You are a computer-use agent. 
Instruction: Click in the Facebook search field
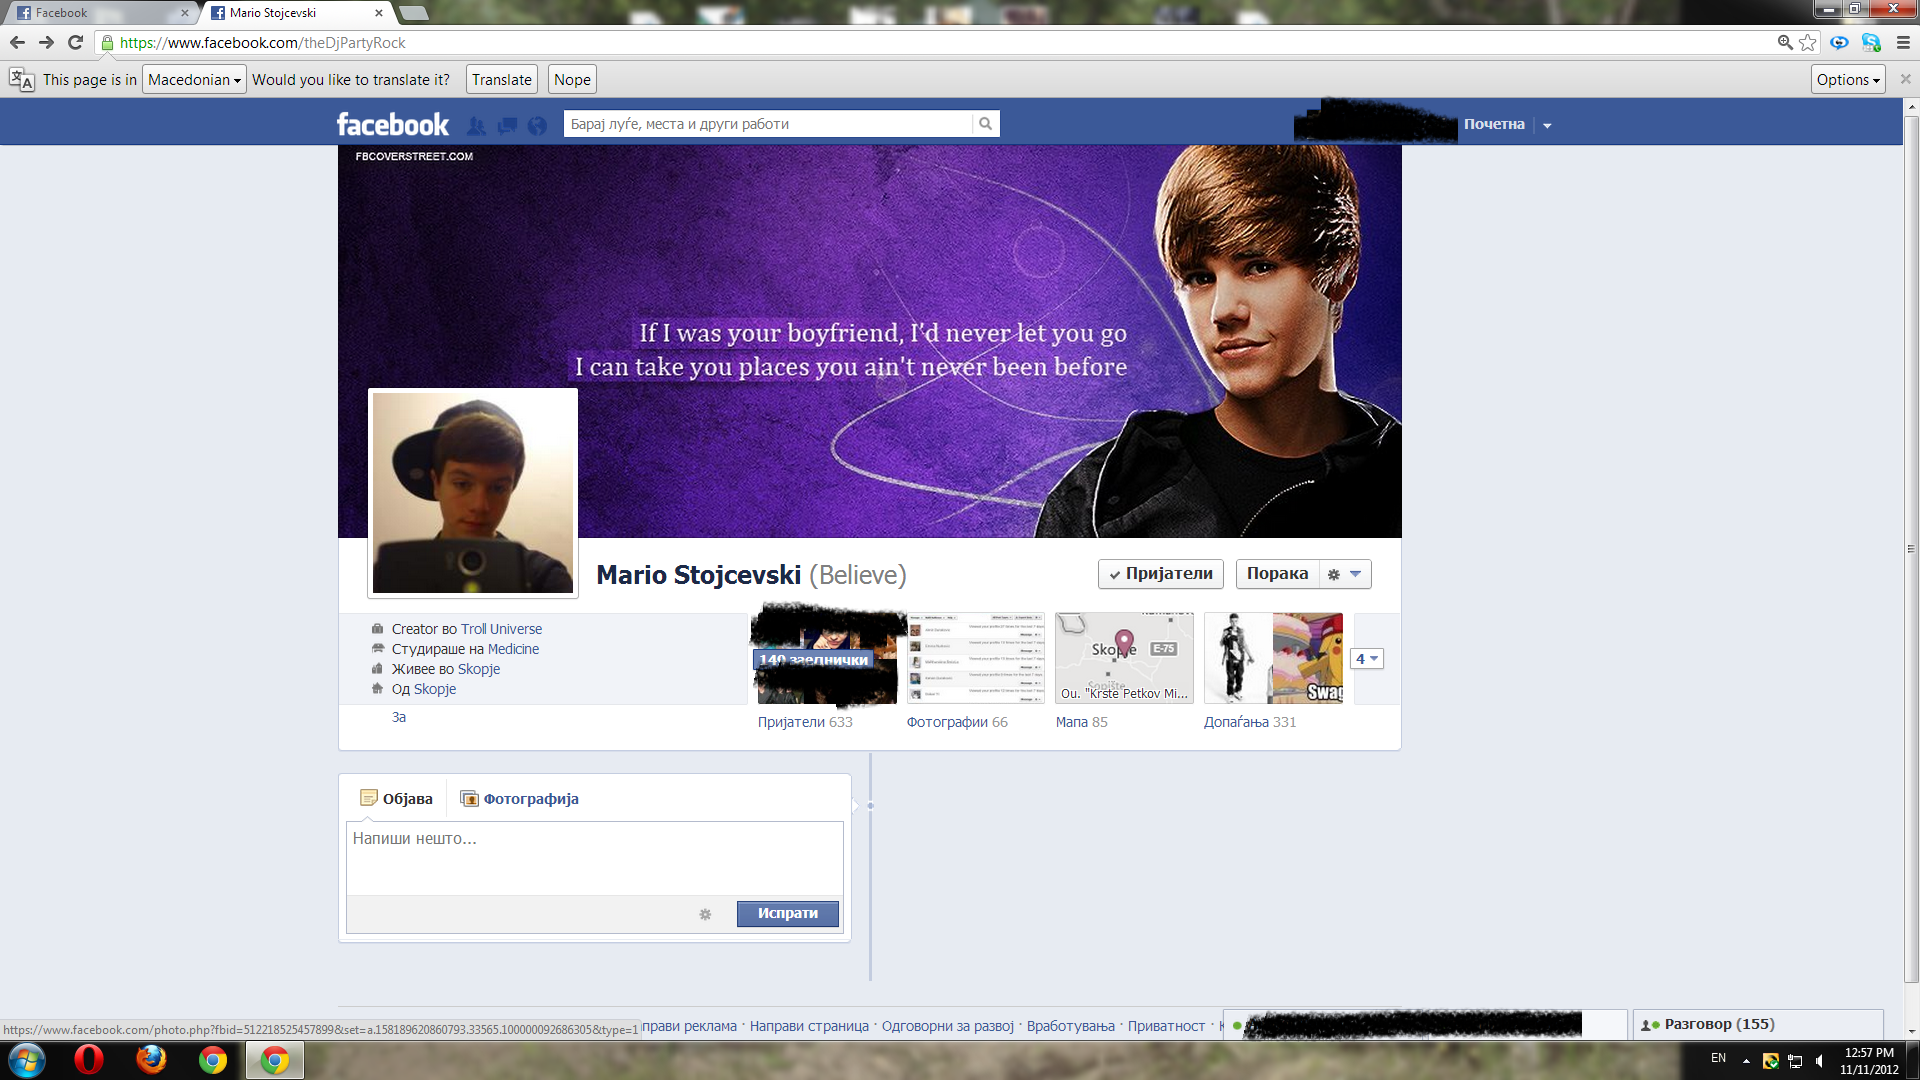tap(768, 124)
